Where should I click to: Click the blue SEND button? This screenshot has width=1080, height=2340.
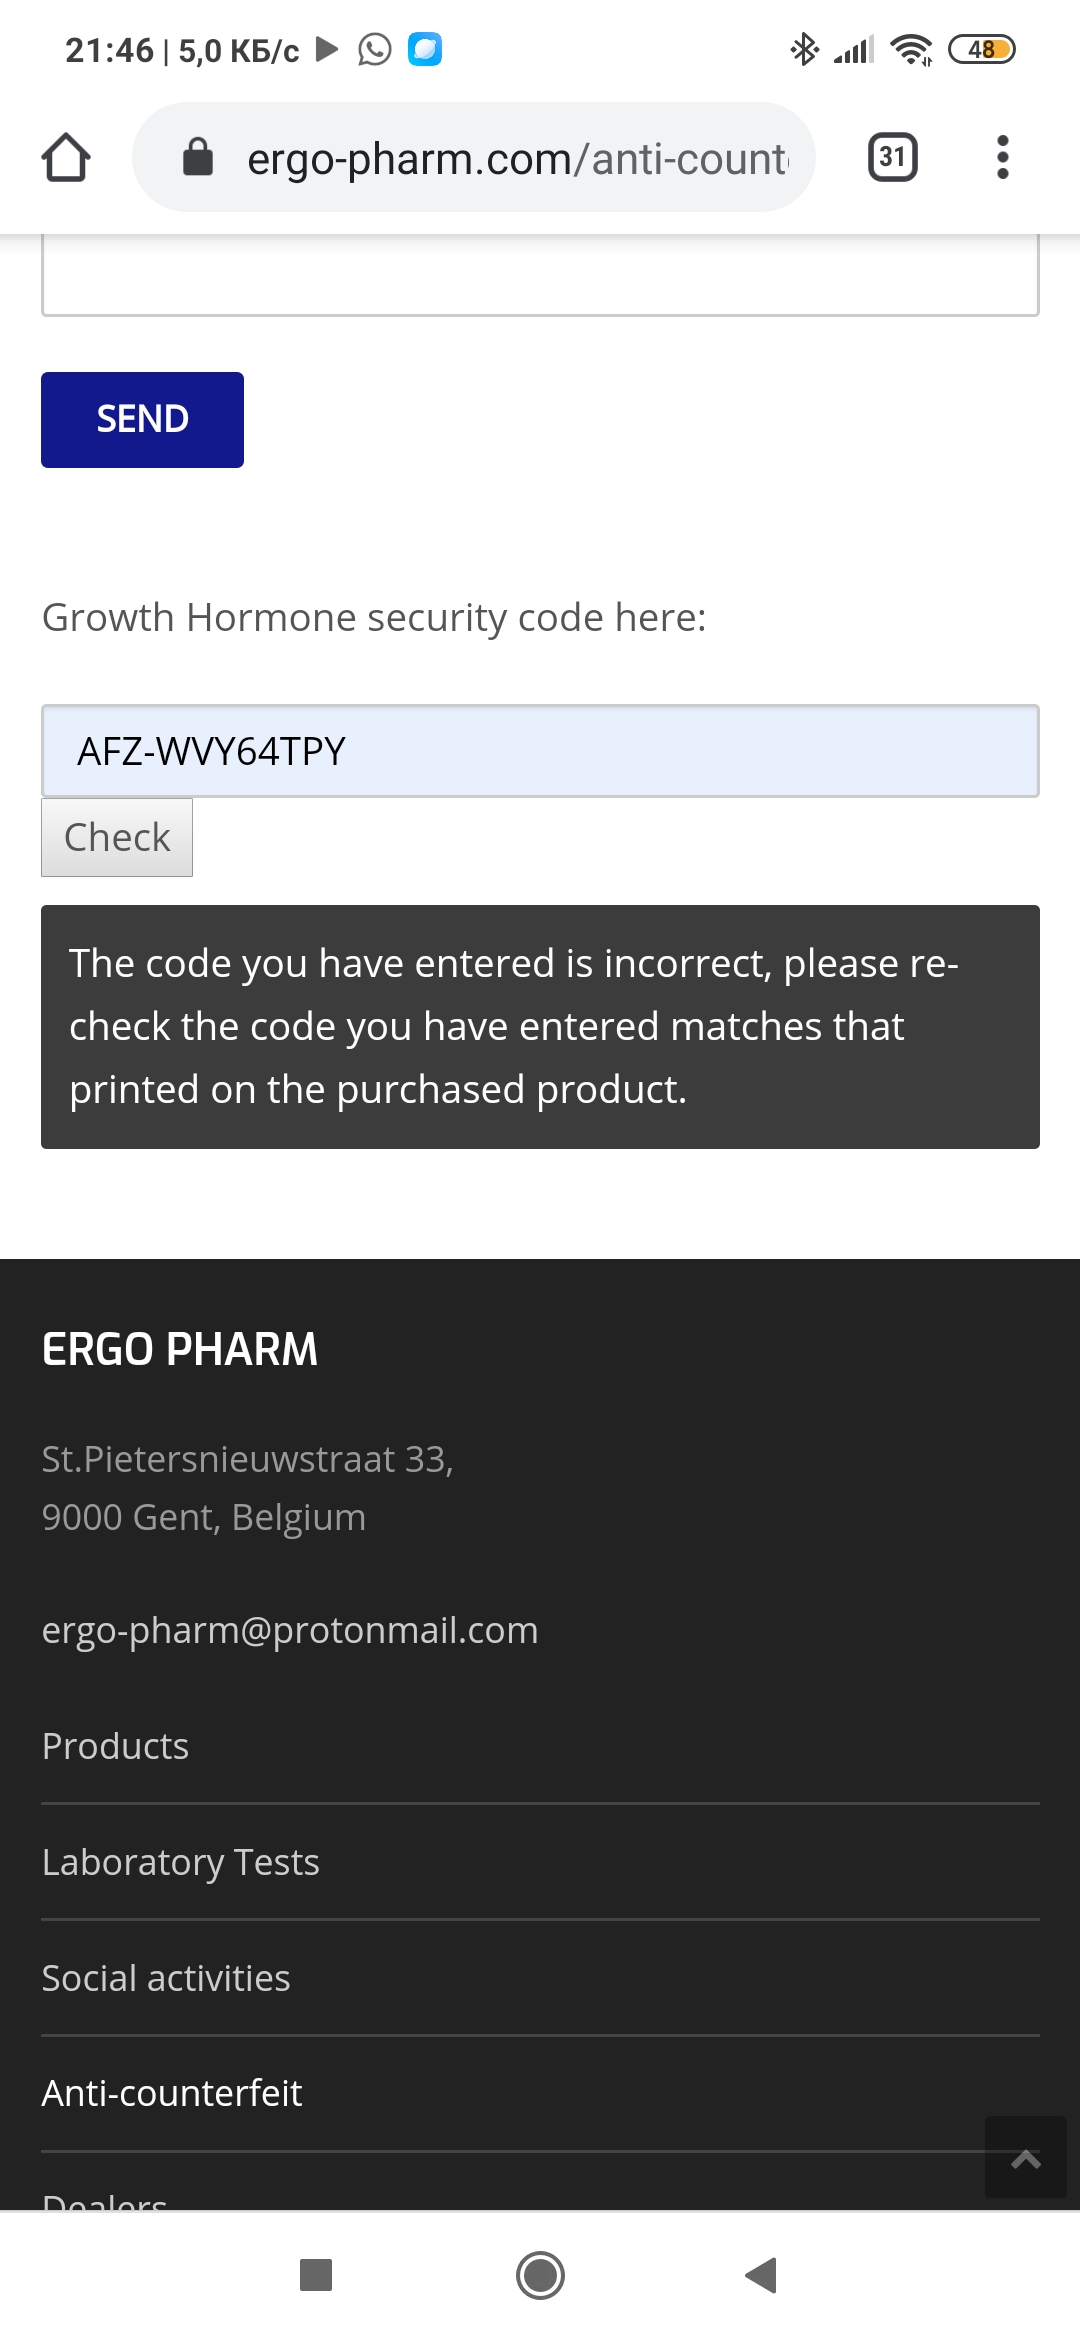click(142, 419)
